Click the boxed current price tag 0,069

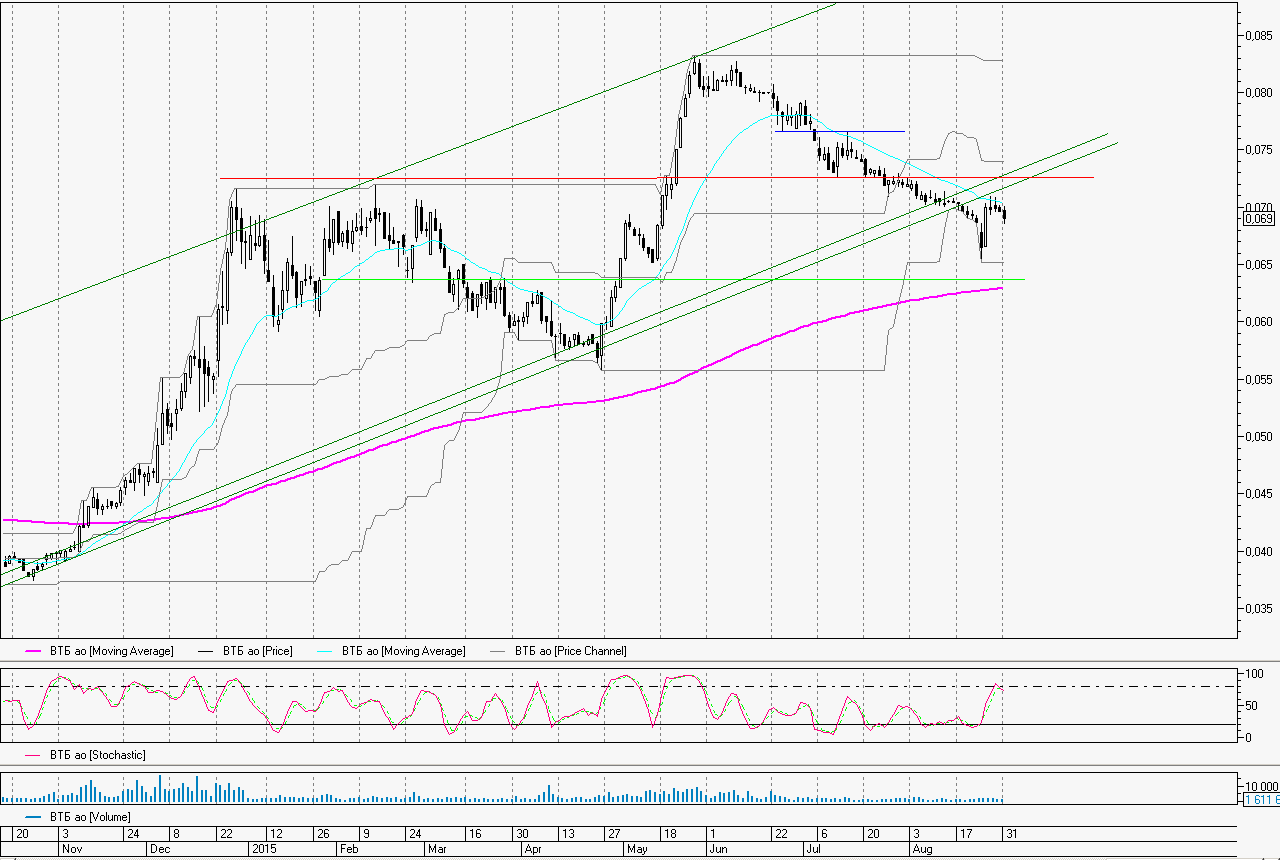coord(1258,218)
